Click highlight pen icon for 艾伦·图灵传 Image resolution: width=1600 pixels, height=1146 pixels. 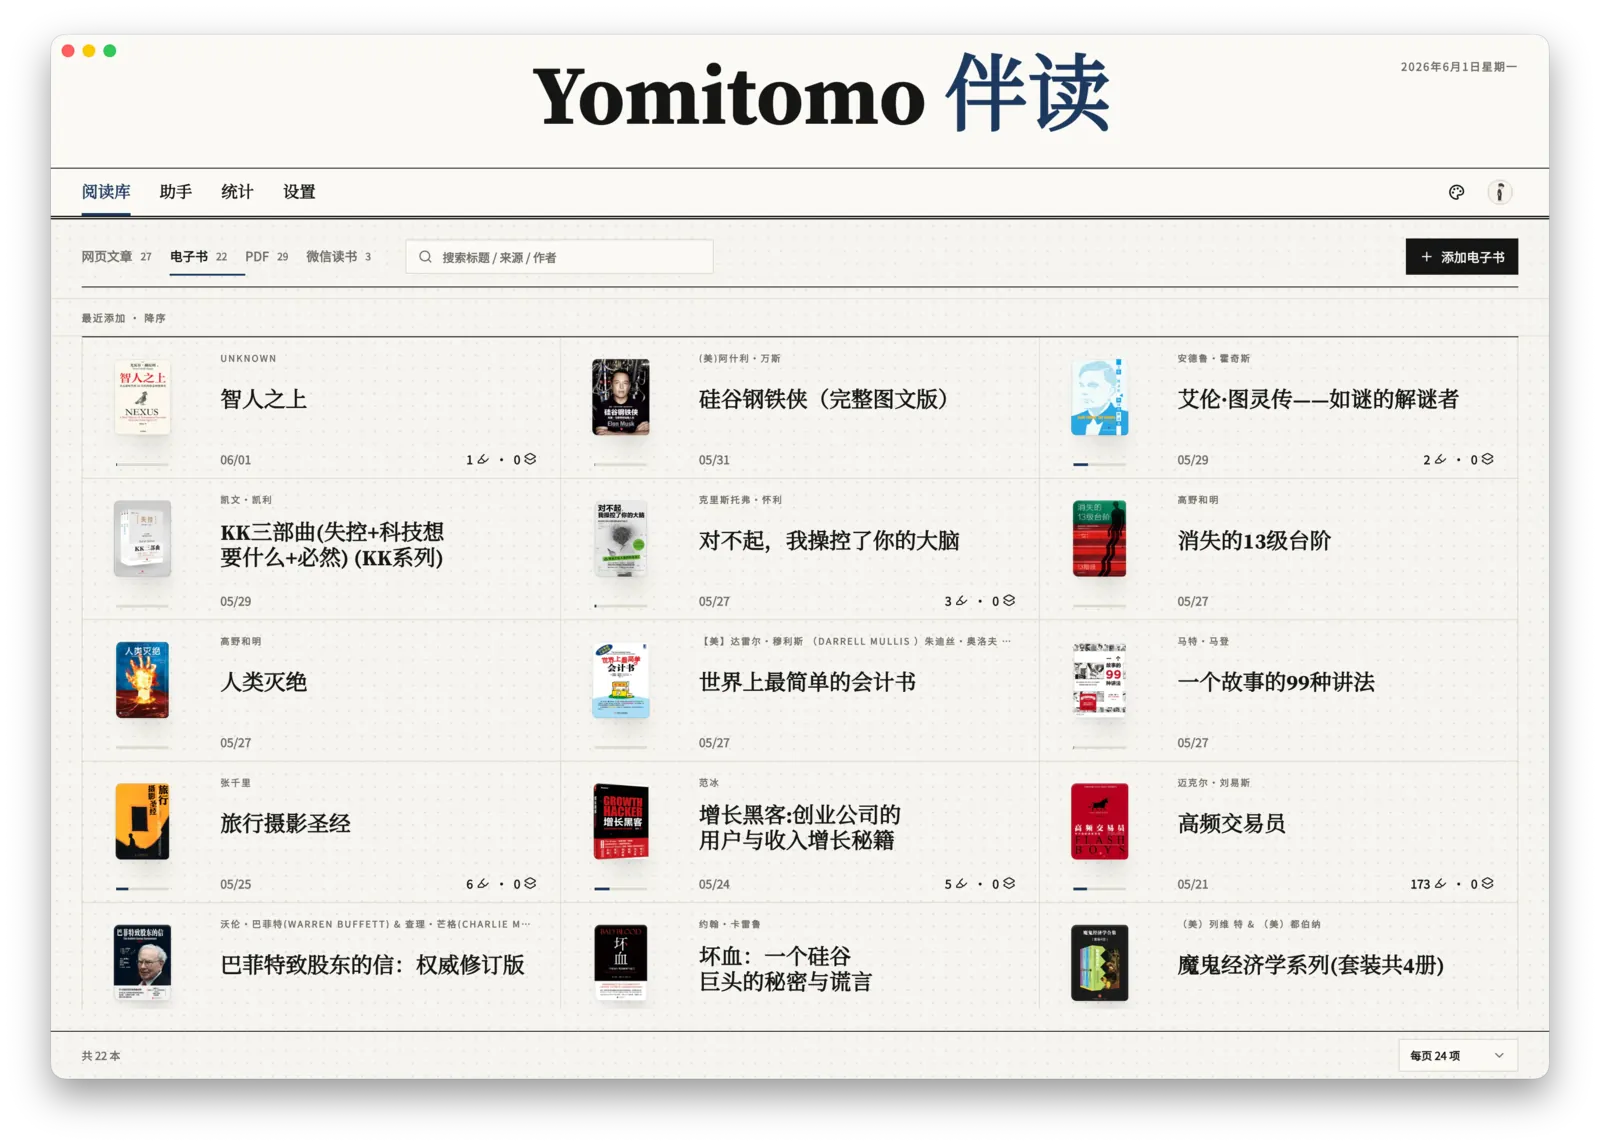coord(1440,459)
